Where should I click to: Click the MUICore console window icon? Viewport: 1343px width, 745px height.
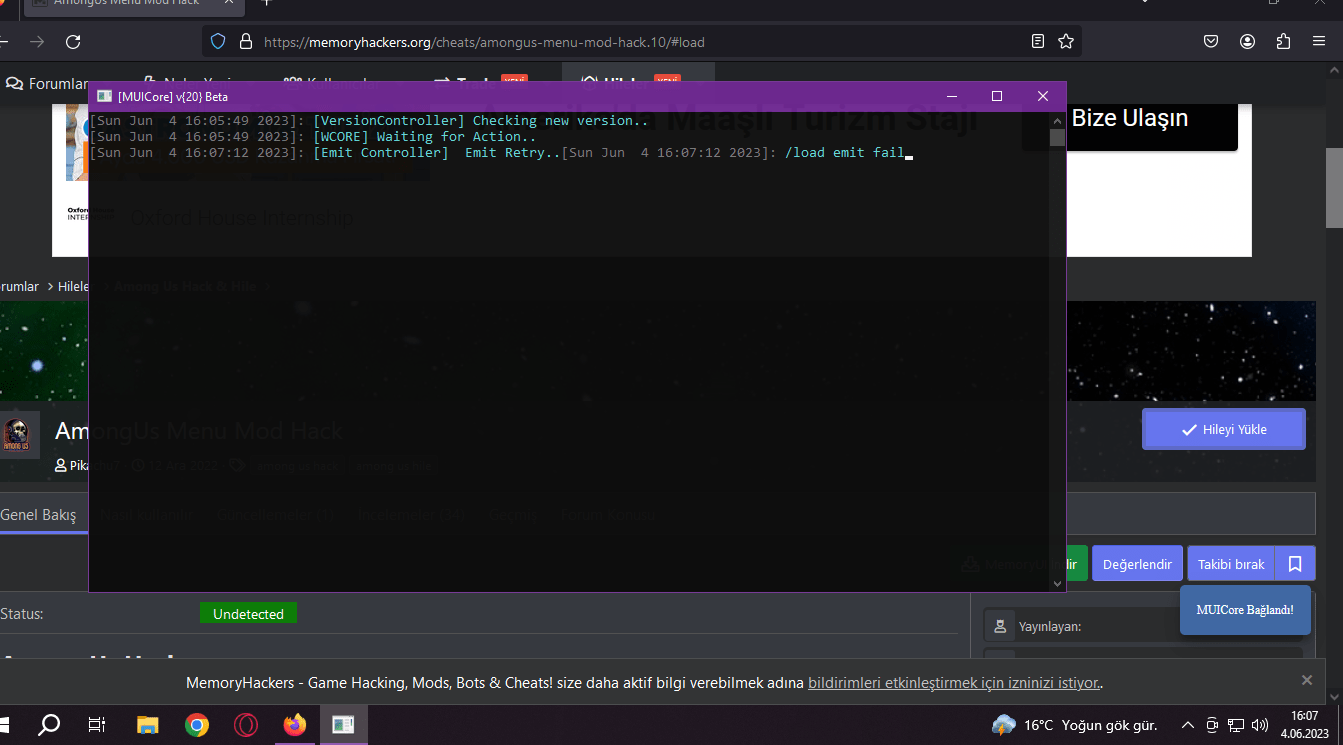tap(104, 96)
